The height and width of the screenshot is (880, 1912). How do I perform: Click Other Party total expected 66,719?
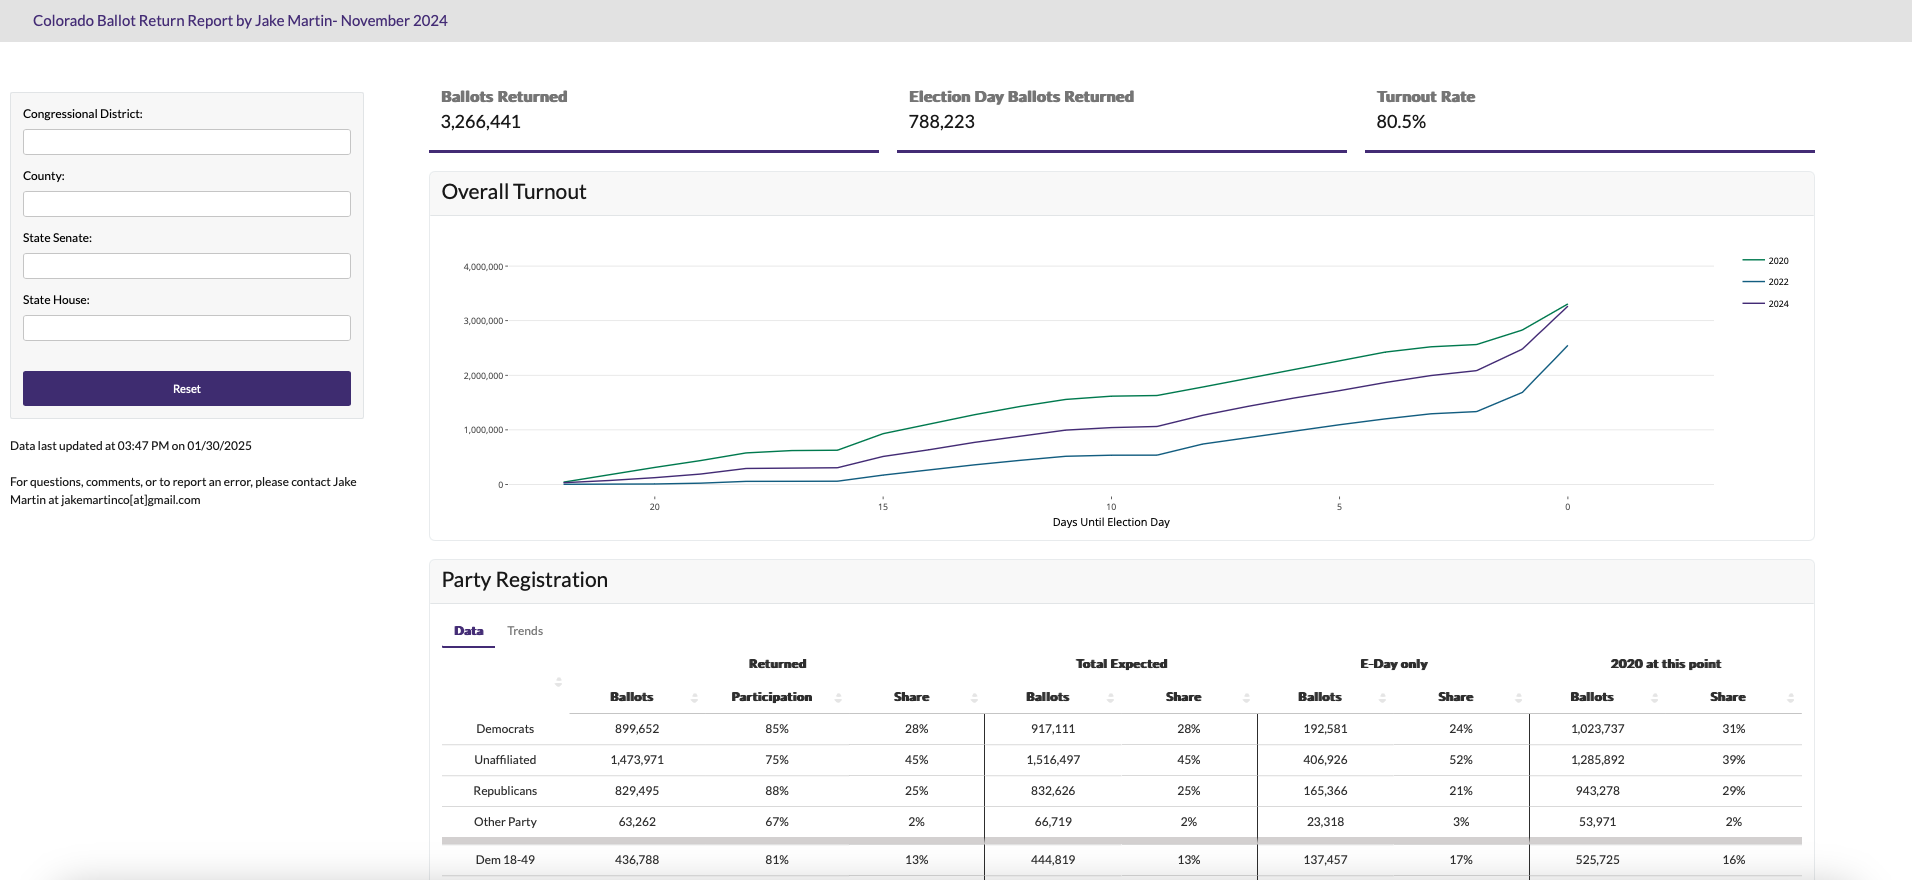(x=1053, y=822)
